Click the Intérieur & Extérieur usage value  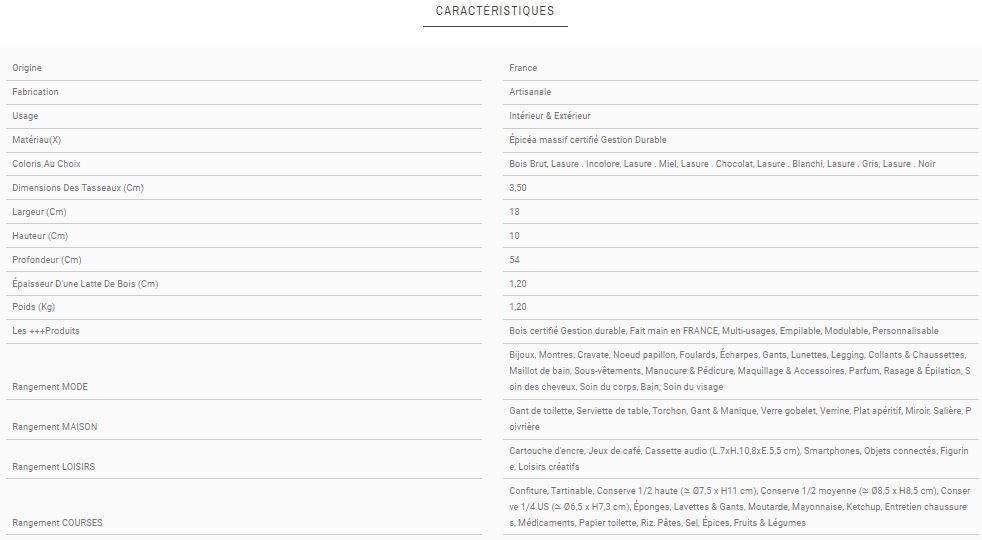550,116
